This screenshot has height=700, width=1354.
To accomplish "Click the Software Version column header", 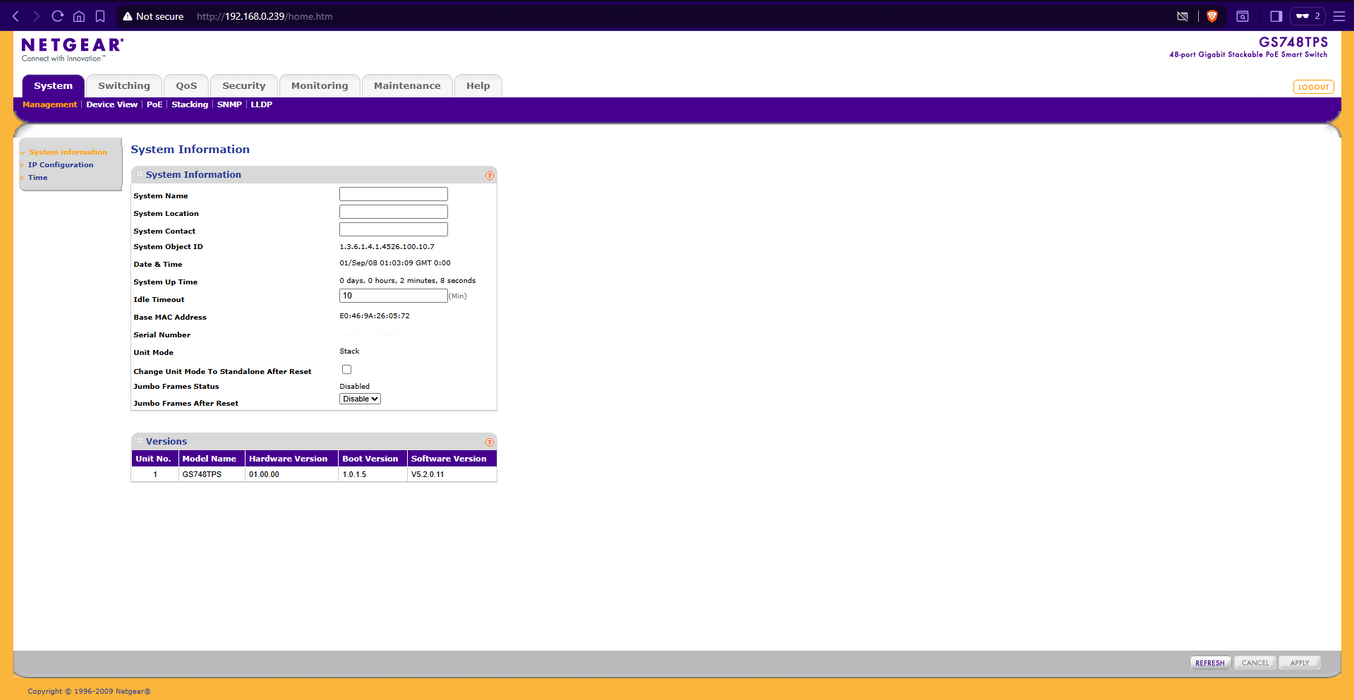I will 452,459.
